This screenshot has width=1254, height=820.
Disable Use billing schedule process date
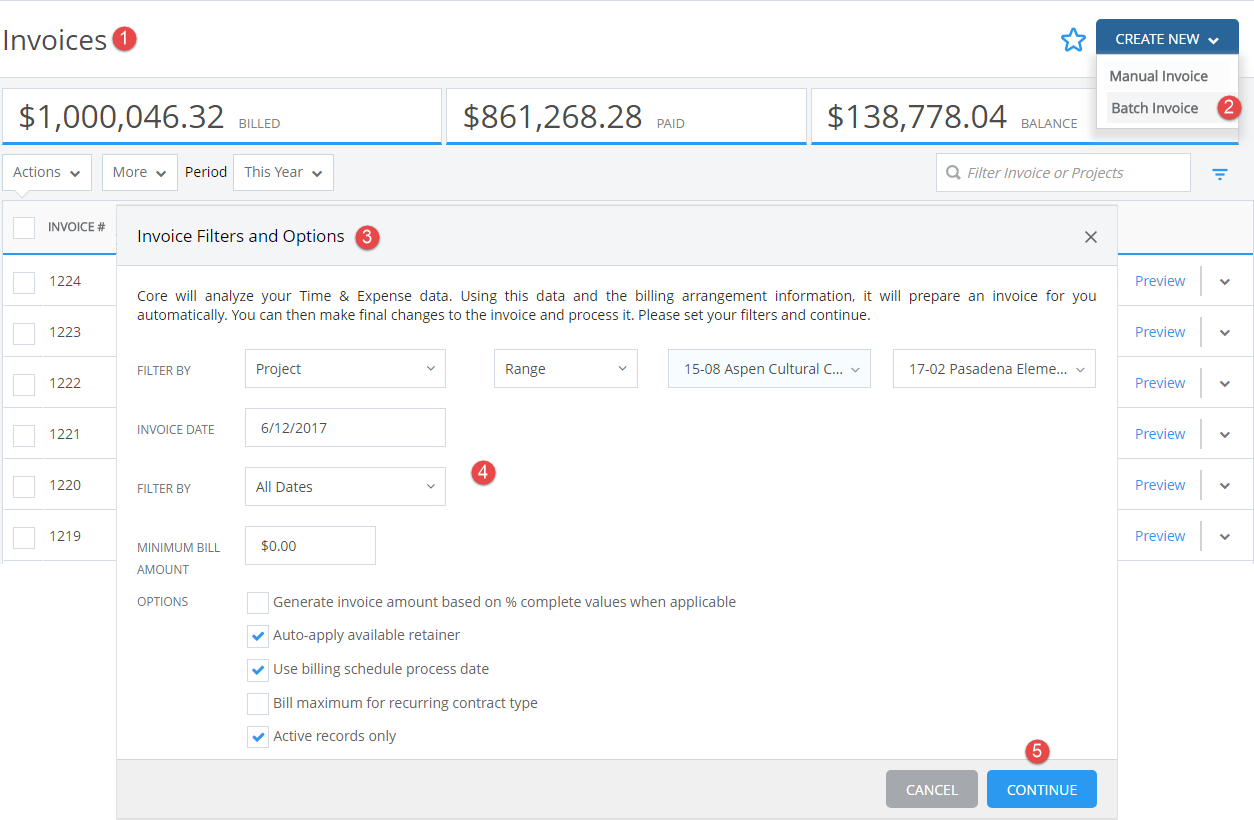257,669
